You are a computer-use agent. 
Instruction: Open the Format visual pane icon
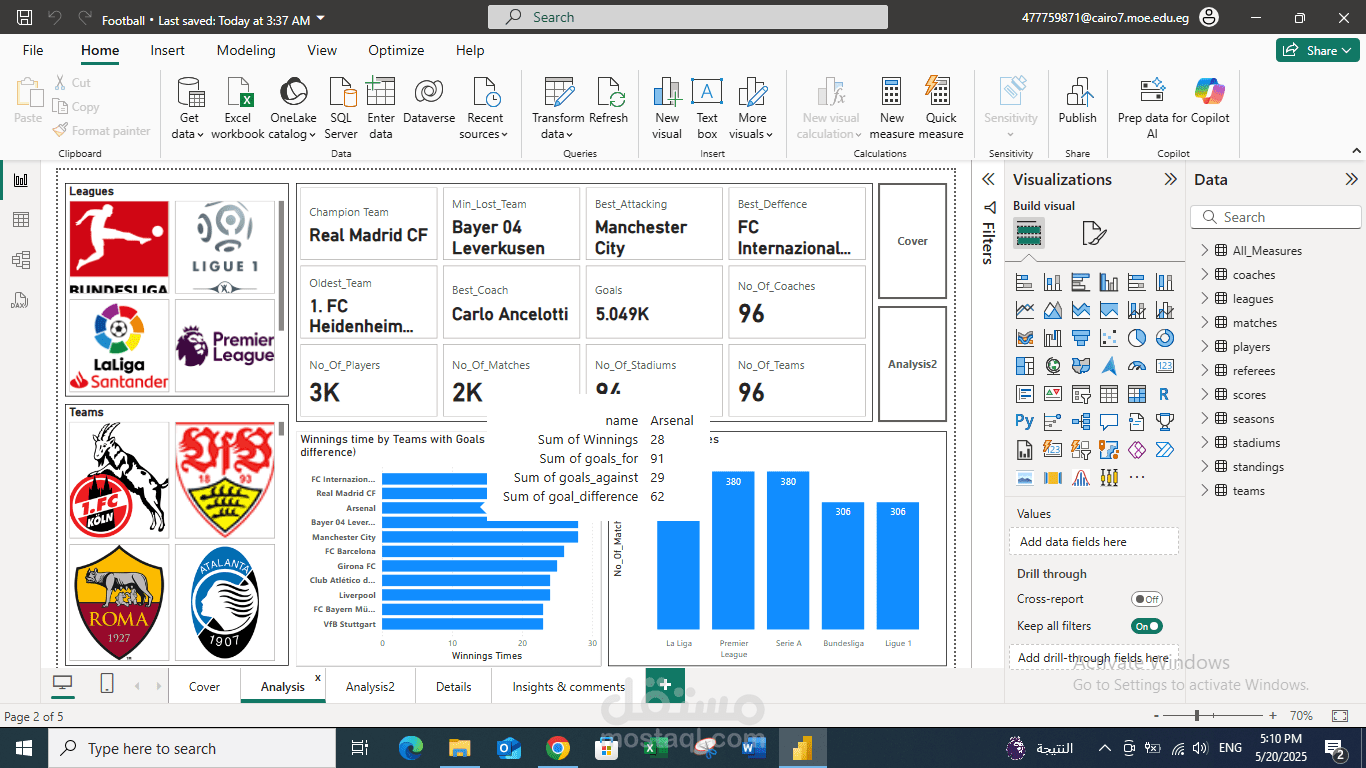pos(1094,234)
